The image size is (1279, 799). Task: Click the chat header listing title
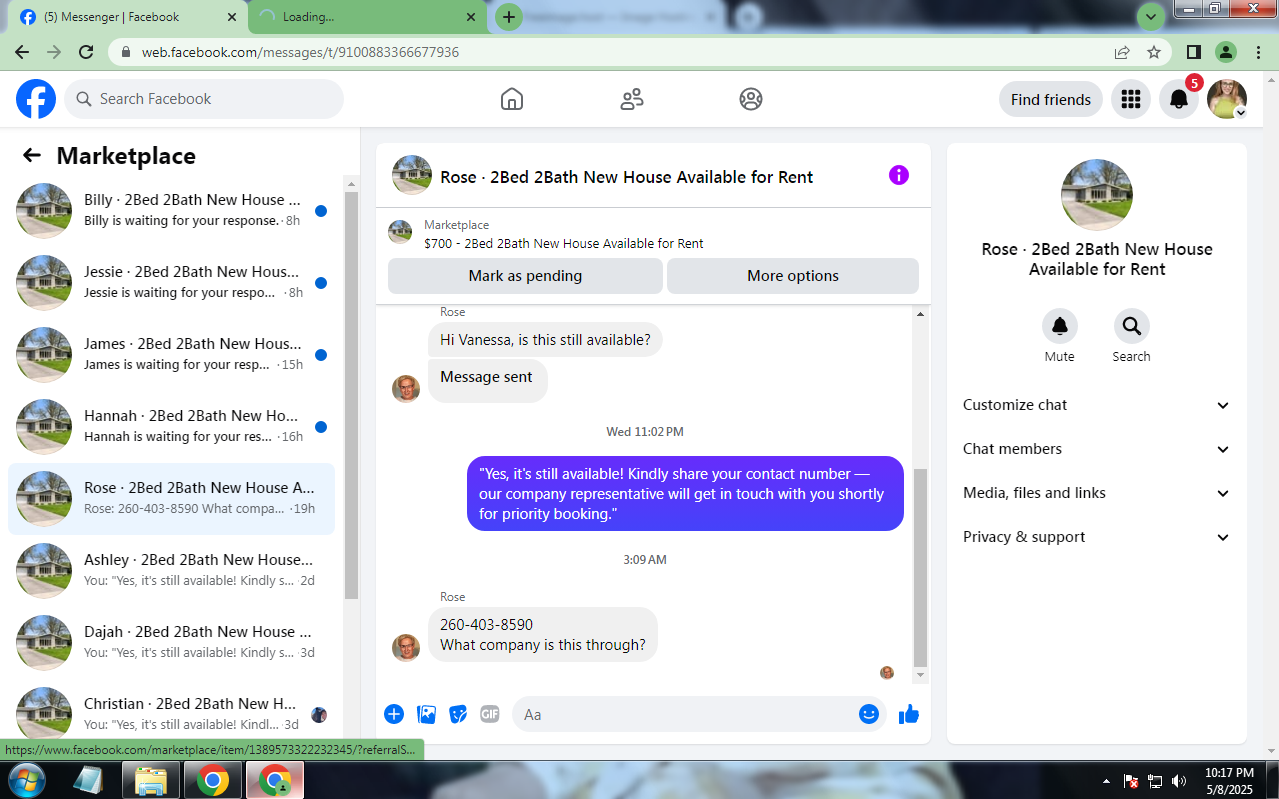click(x=627, y=177)
